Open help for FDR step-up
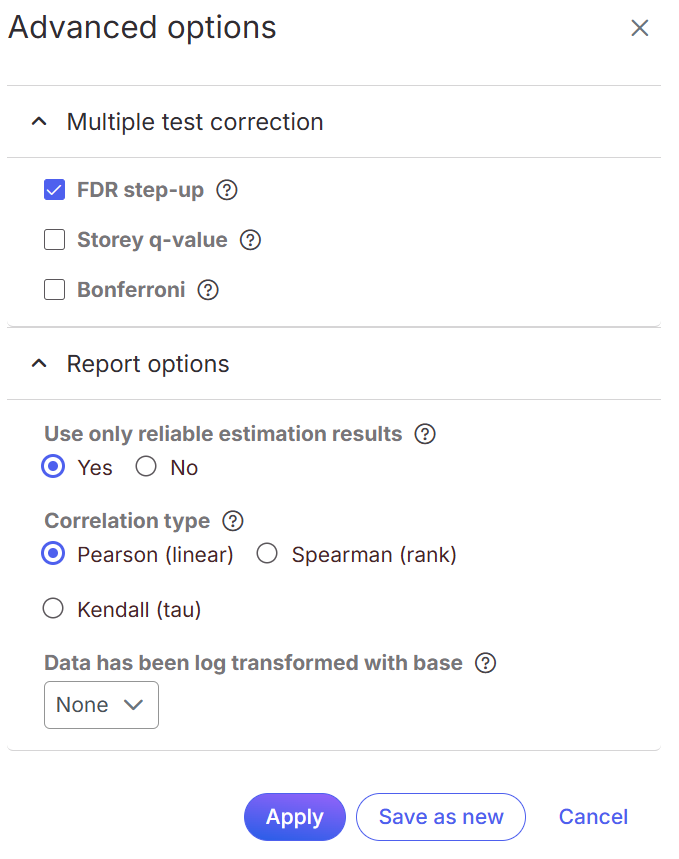The image size is (679, 859). click(227, 190)
